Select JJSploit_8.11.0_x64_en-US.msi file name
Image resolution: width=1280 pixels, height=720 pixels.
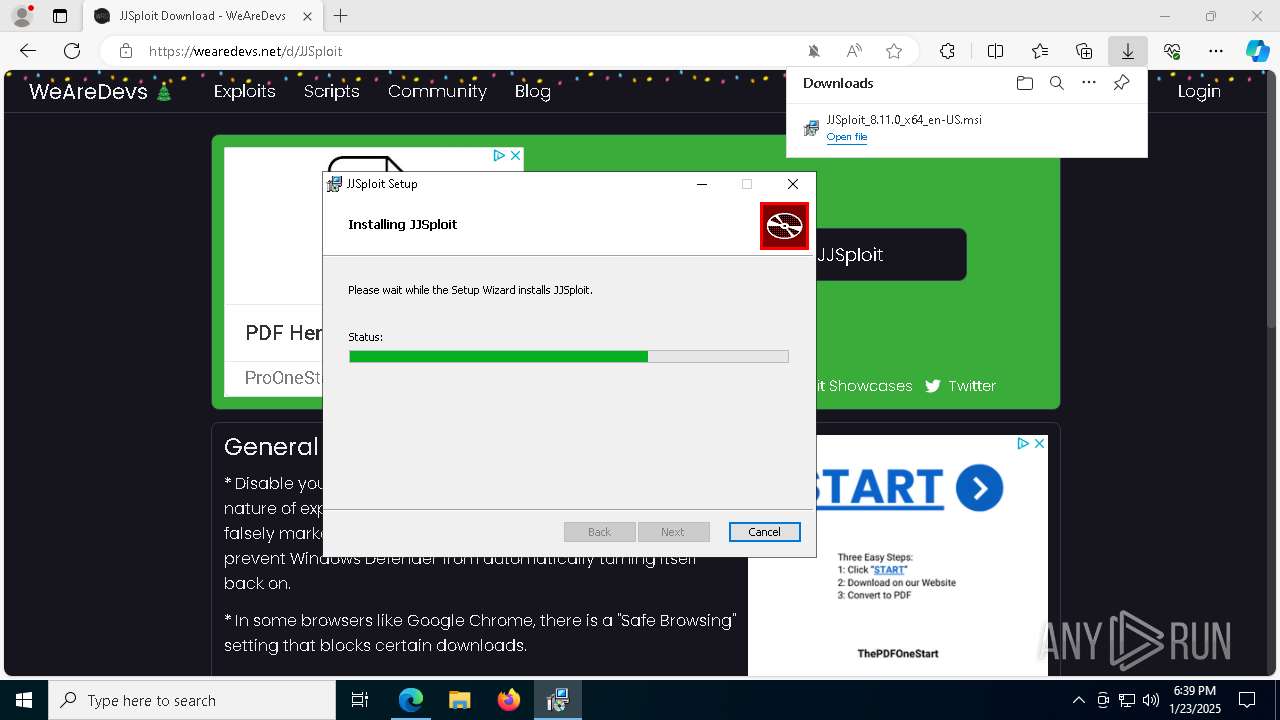(x=904, y=120)
